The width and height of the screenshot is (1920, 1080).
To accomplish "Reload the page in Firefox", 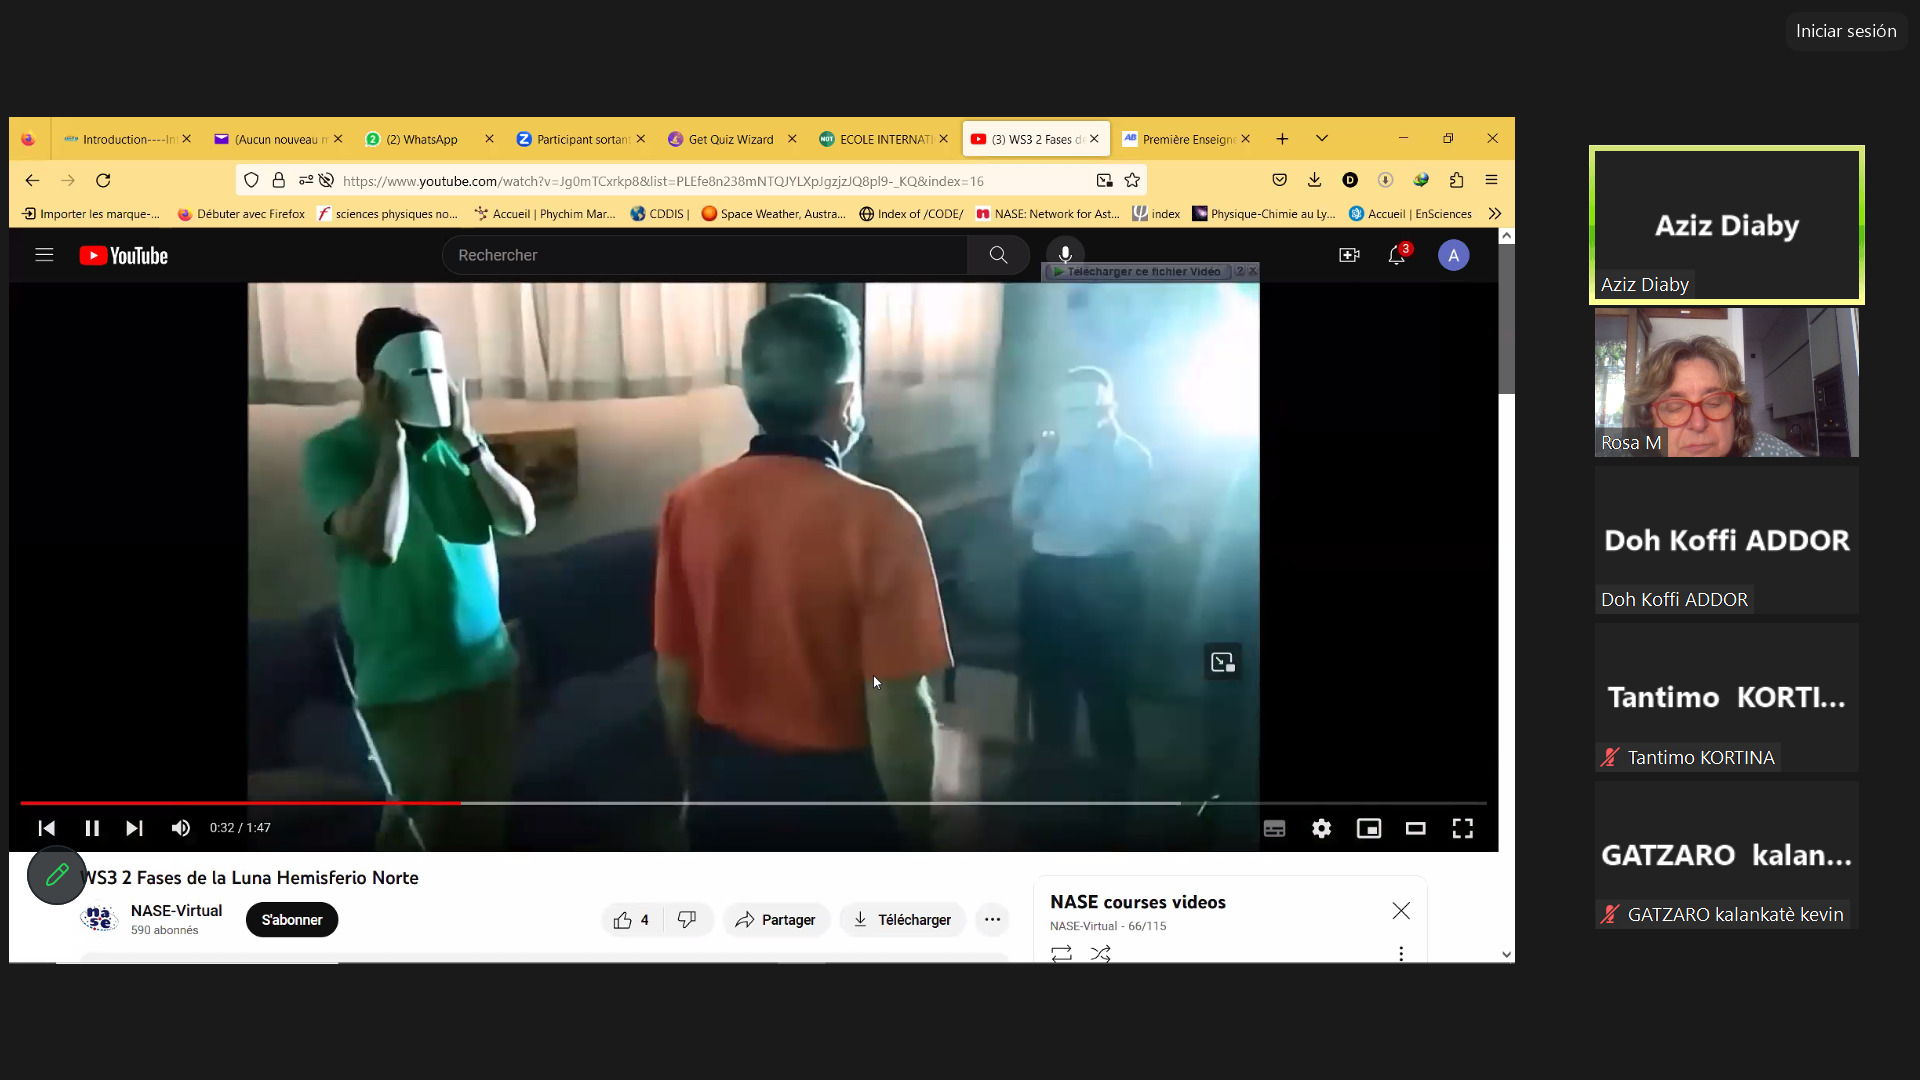I will [x=103, y=180].
